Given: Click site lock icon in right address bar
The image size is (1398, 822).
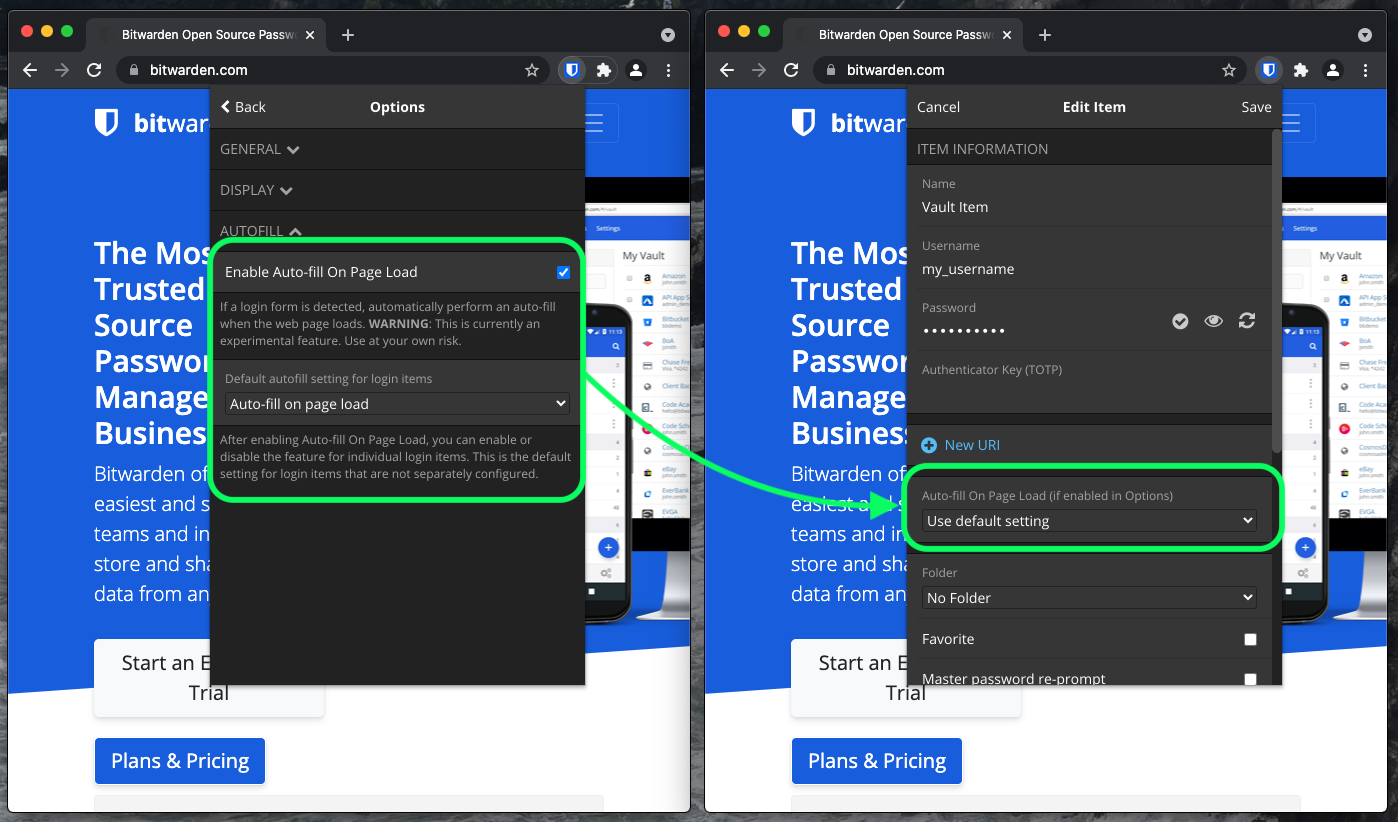Looking at the screenshot, I should coord(830,70).
